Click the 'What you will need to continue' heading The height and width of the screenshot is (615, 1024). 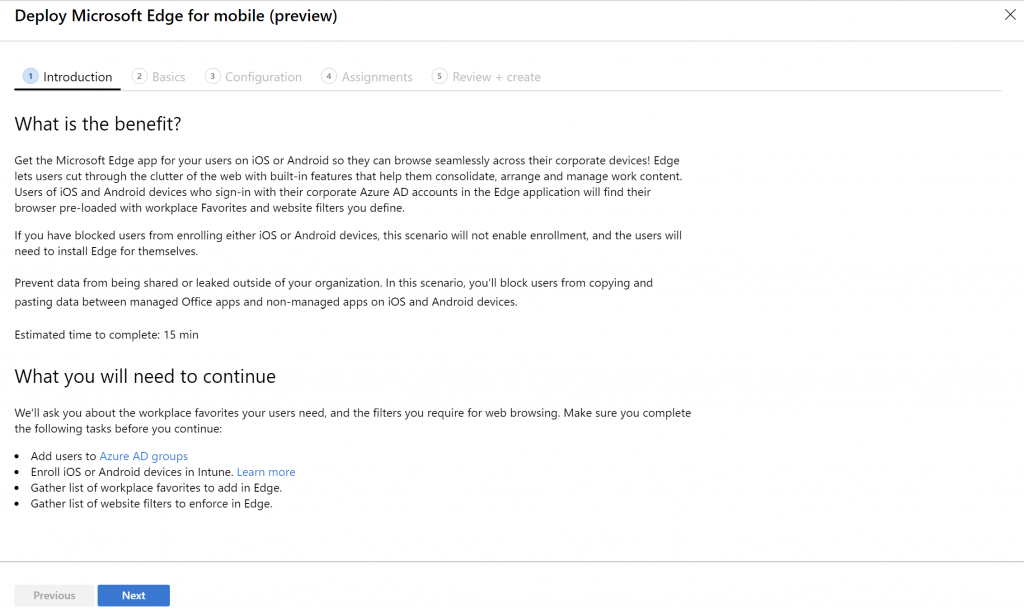tap(144, 377)
